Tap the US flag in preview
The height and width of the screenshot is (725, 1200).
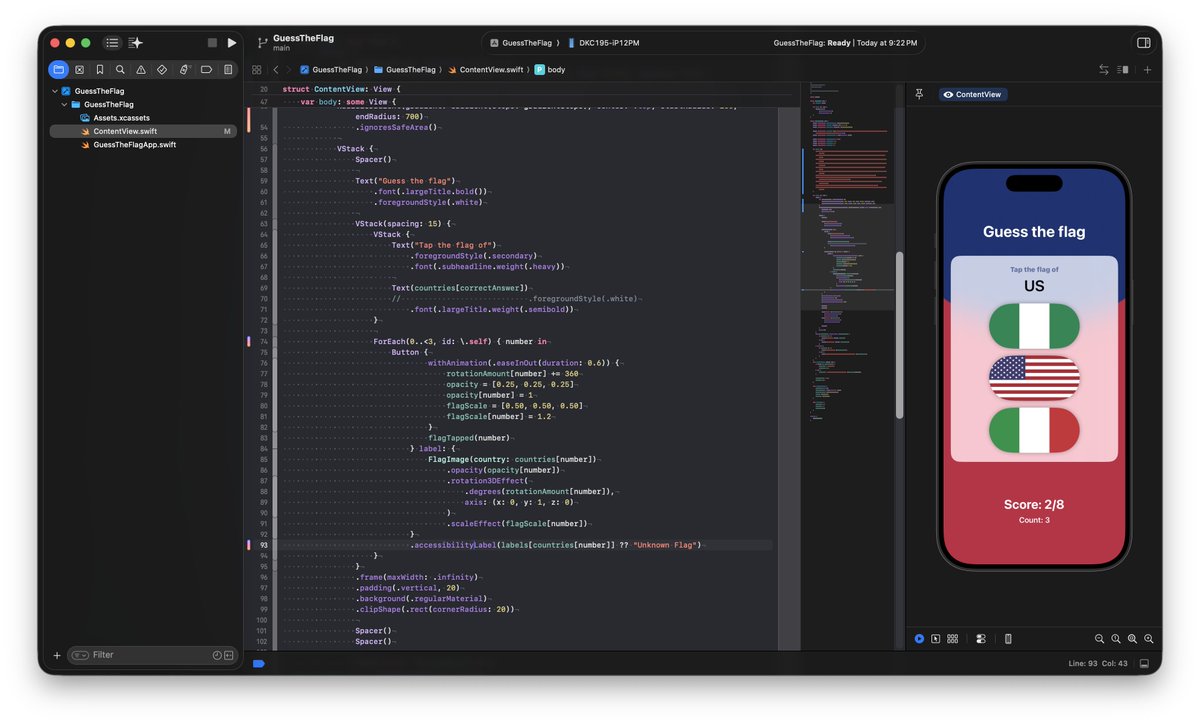pyautogui.click(x=1034, y=378)
